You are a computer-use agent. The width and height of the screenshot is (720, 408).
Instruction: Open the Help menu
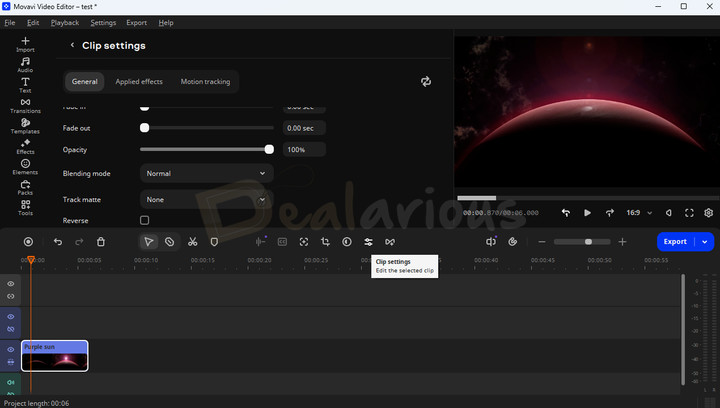coord(166,22)
